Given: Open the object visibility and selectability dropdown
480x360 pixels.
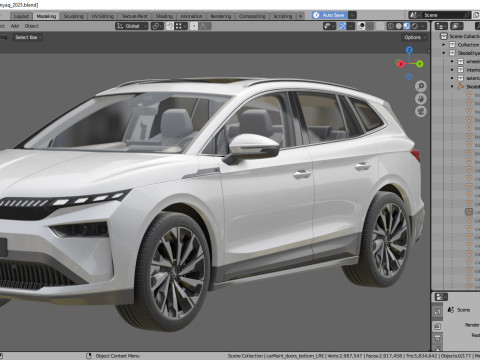Looking at the screenshot, I should point(329,26).
